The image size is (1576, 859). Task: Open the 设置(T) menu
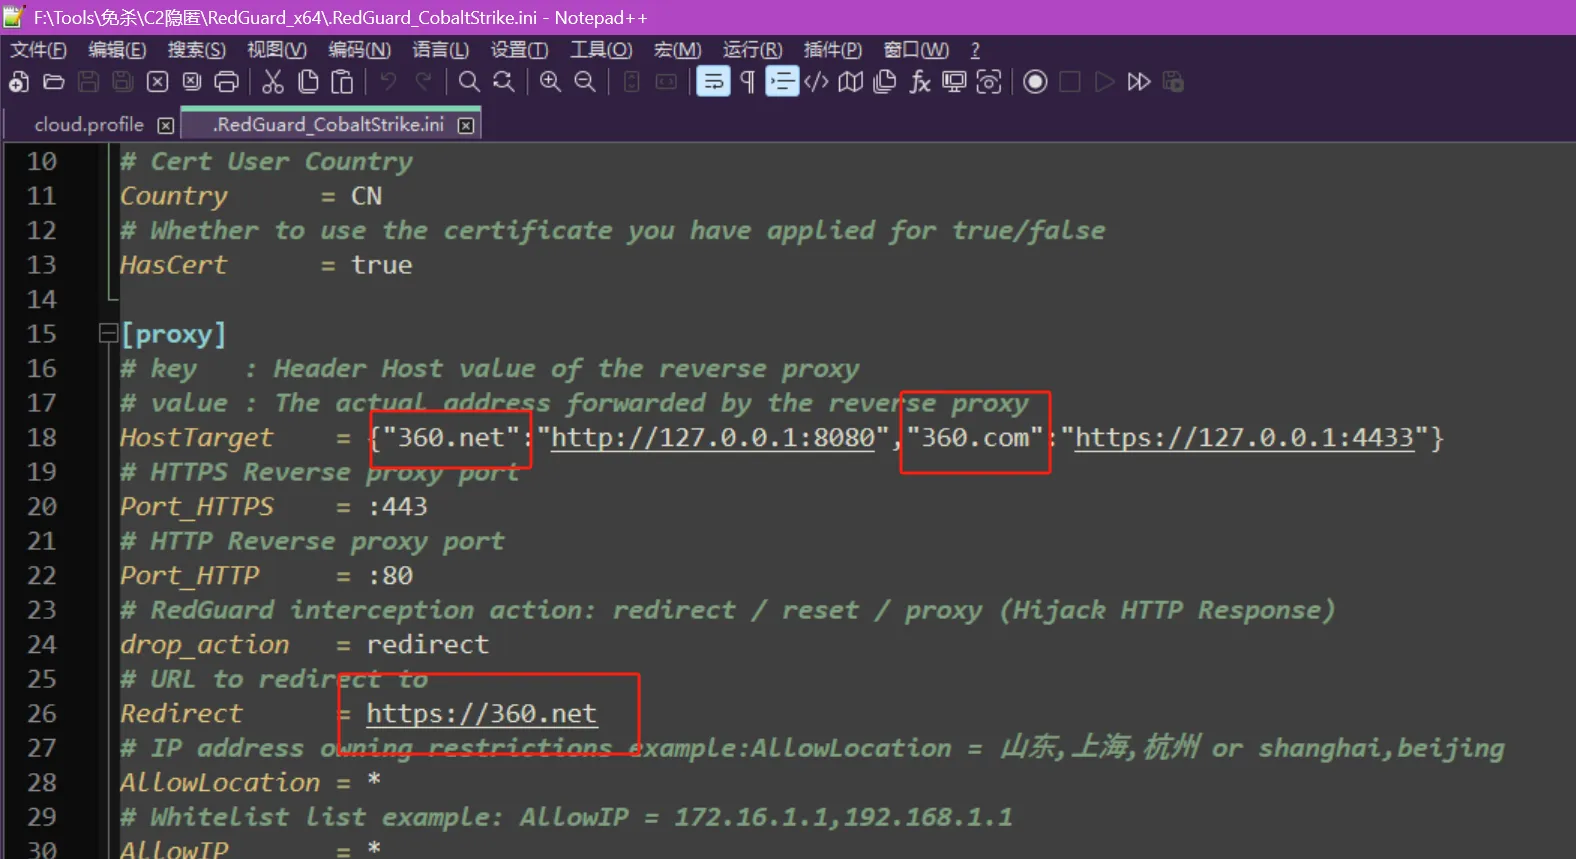519,50
